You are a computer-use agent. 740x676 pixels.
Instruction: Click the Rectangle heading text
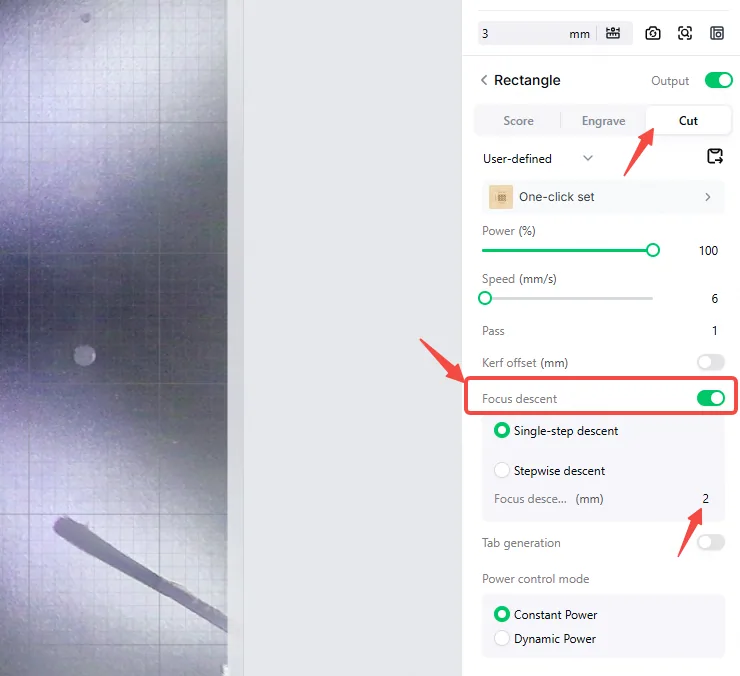[x=527, y=80]
